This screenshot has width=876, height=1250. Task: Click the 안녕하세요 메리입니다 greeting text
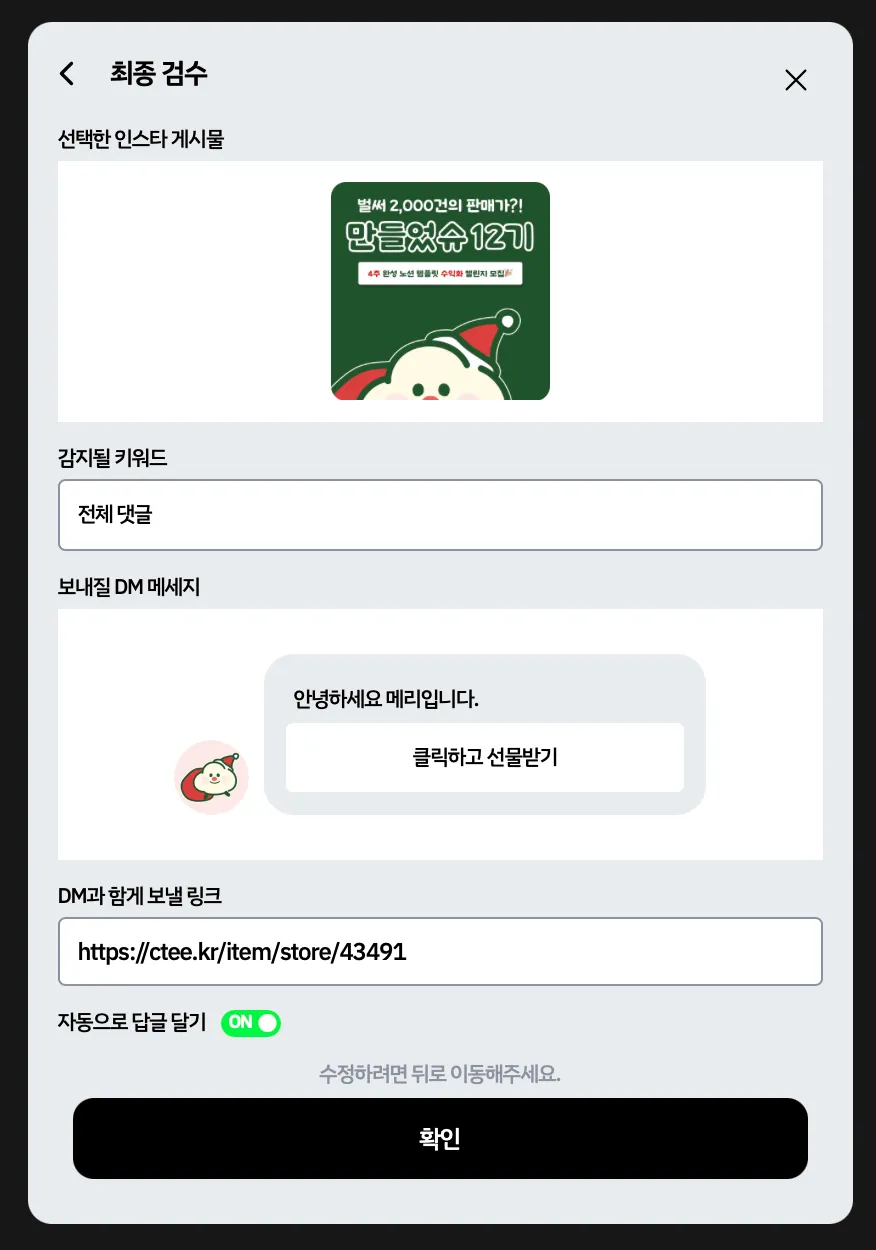pos(386,699)
